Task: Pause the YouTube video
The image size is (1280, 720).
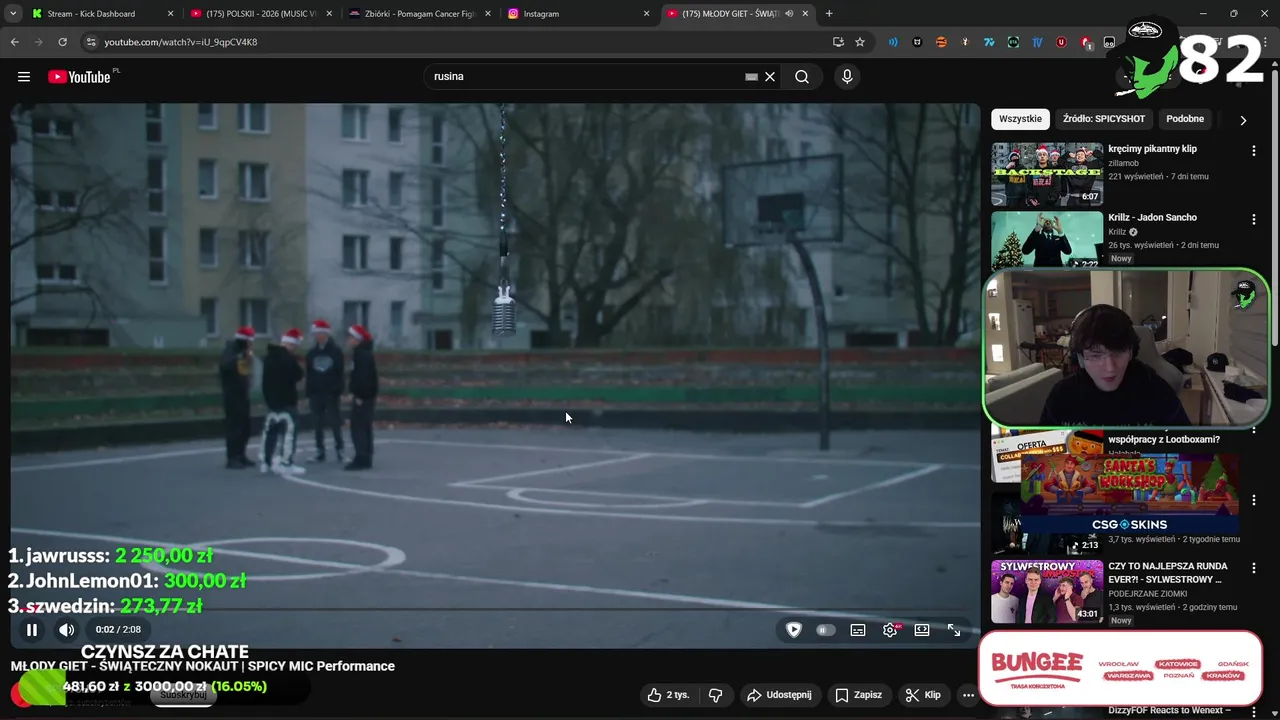Action: pos(32,630)
